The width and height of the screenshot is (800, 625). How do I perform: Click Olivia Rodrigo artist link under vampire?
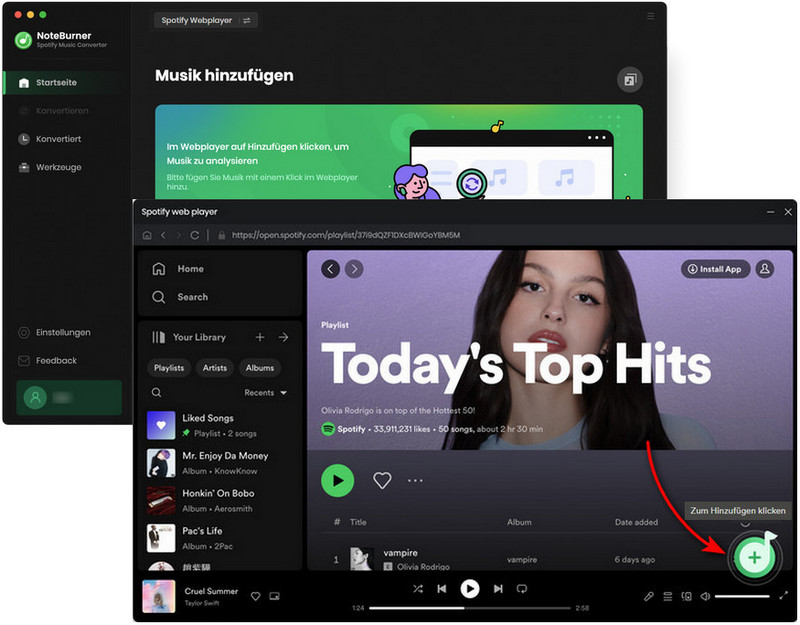(423, 566)
